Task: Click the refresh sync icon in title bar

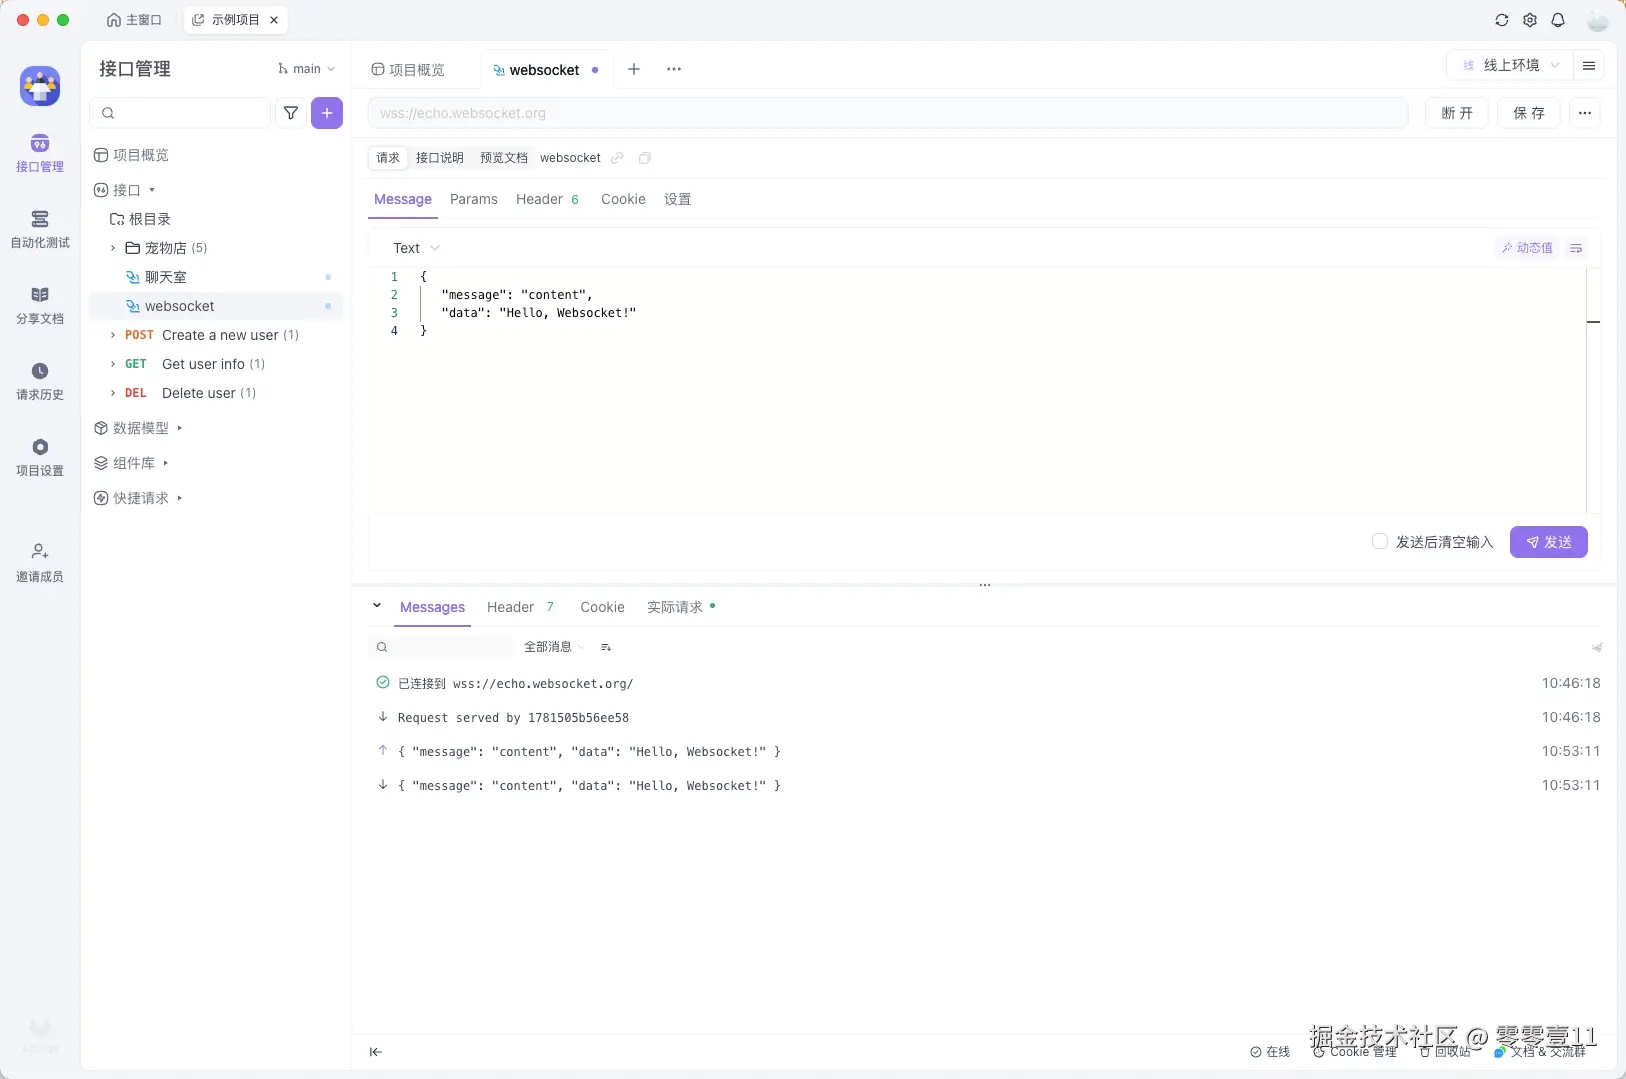Action: coord(1502,20)
